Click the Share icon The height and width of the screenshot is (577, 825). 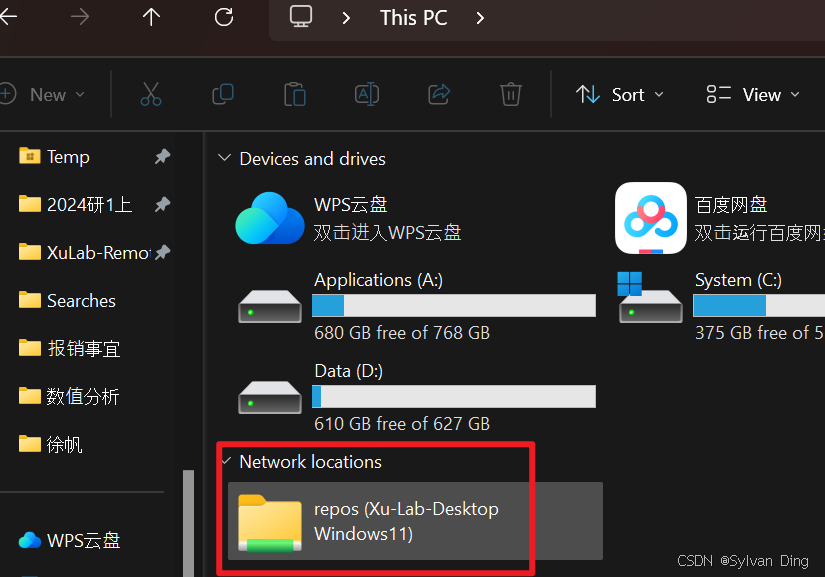[439, 94]
